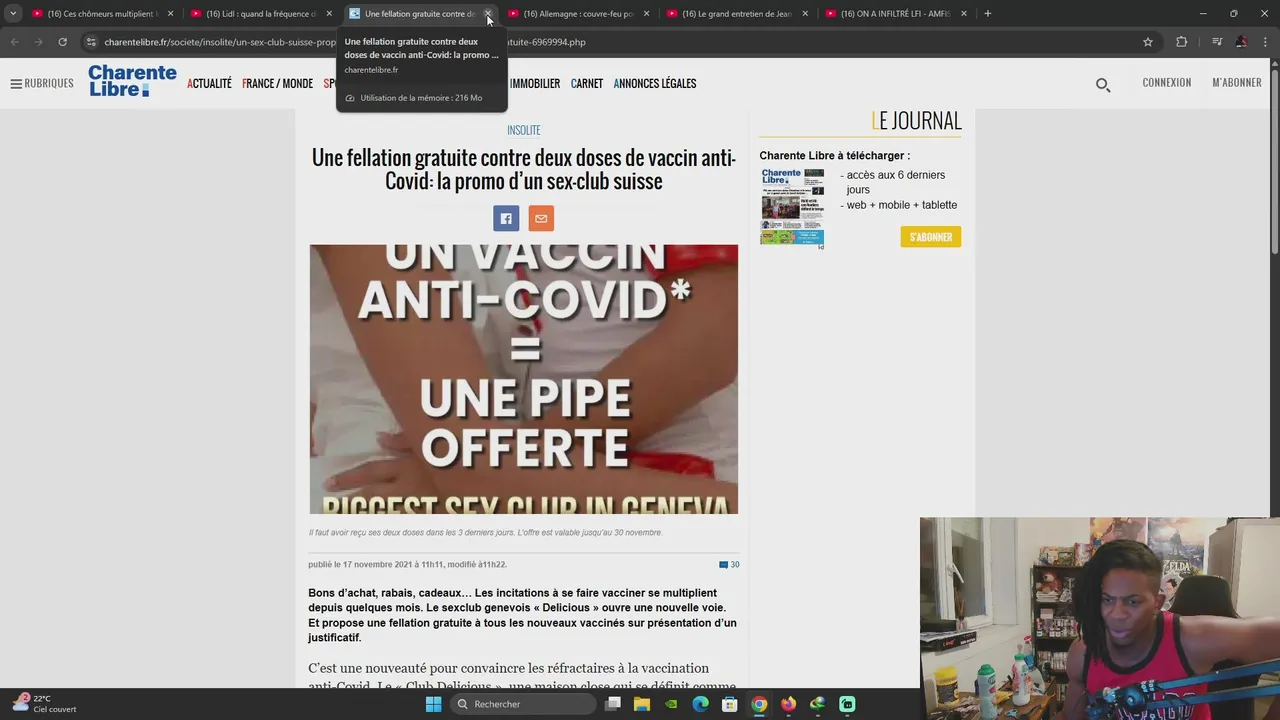The width and height of the screenshot is (1280, 720).
Task: Open the Carnet section
Action: click(587, 84)
